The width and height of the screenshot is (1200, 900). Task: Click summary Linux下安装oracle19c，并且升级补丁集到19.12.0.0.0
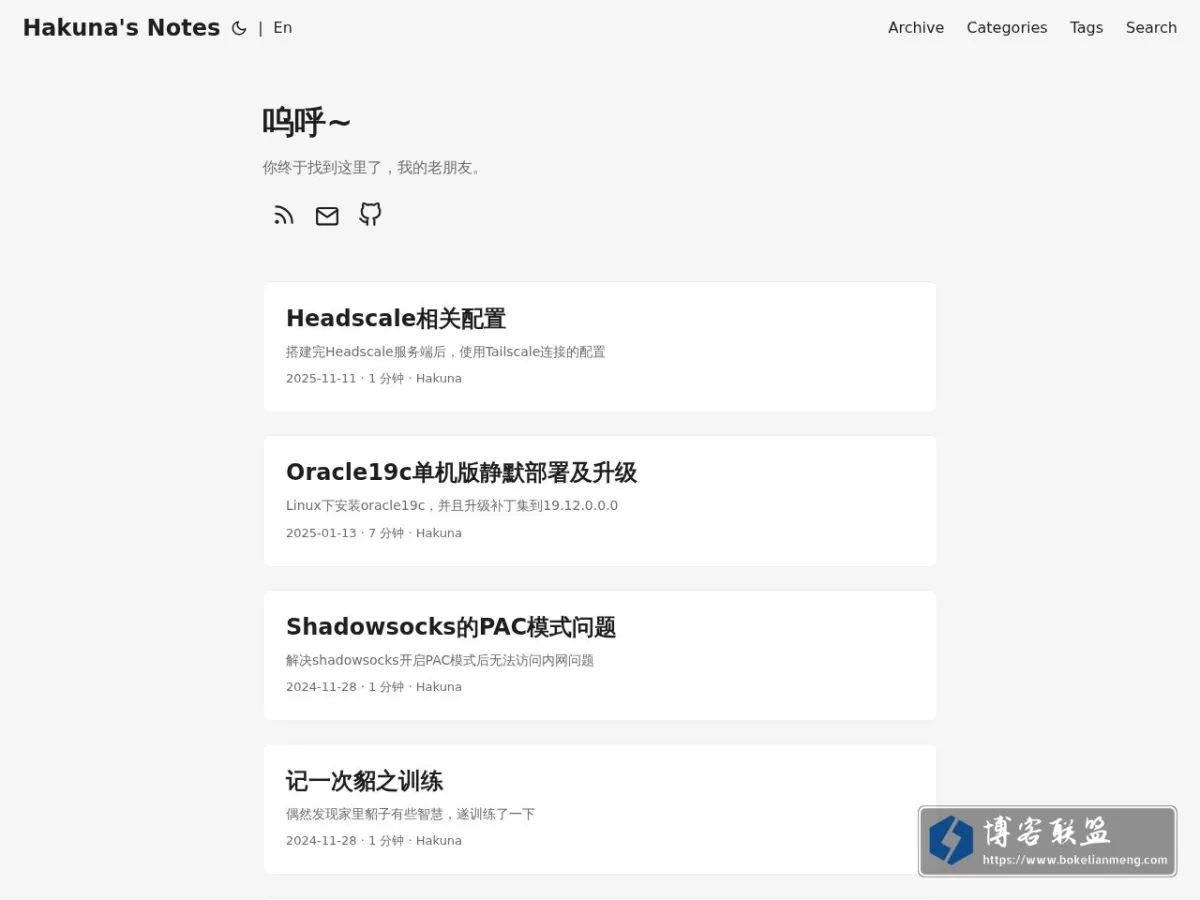coord(452,506)
